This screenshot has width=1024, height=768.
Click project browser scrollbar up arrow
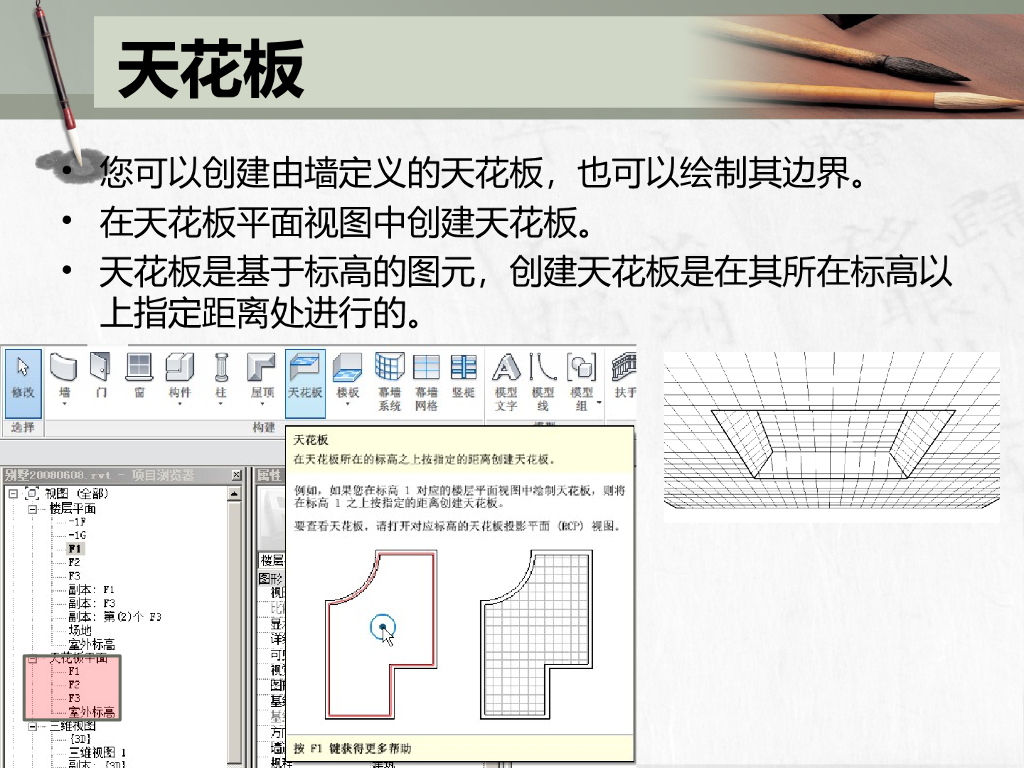tap(234, 494)
